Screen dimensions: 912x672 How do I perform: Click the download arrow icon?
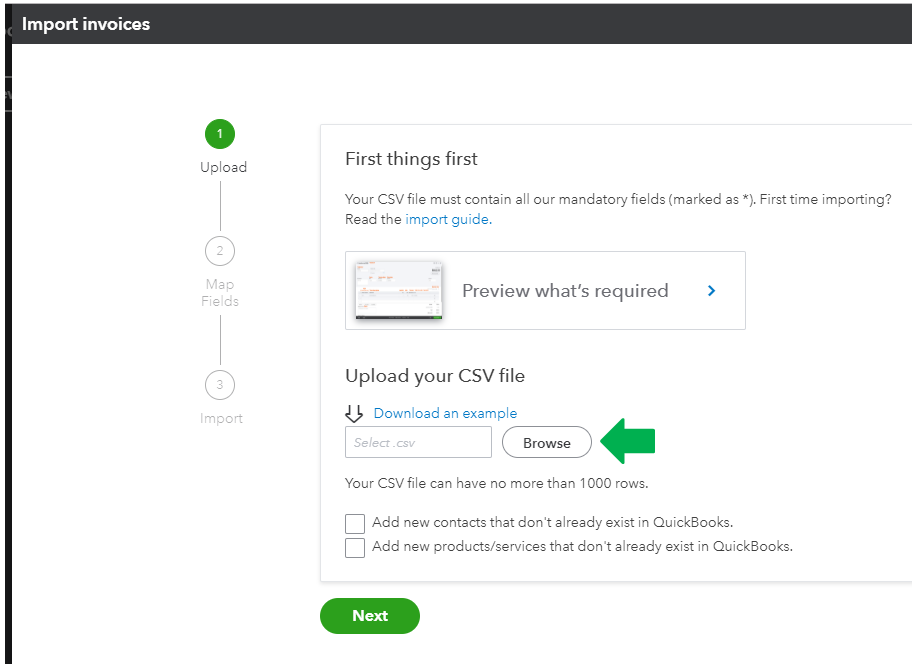tap(354, 414)
